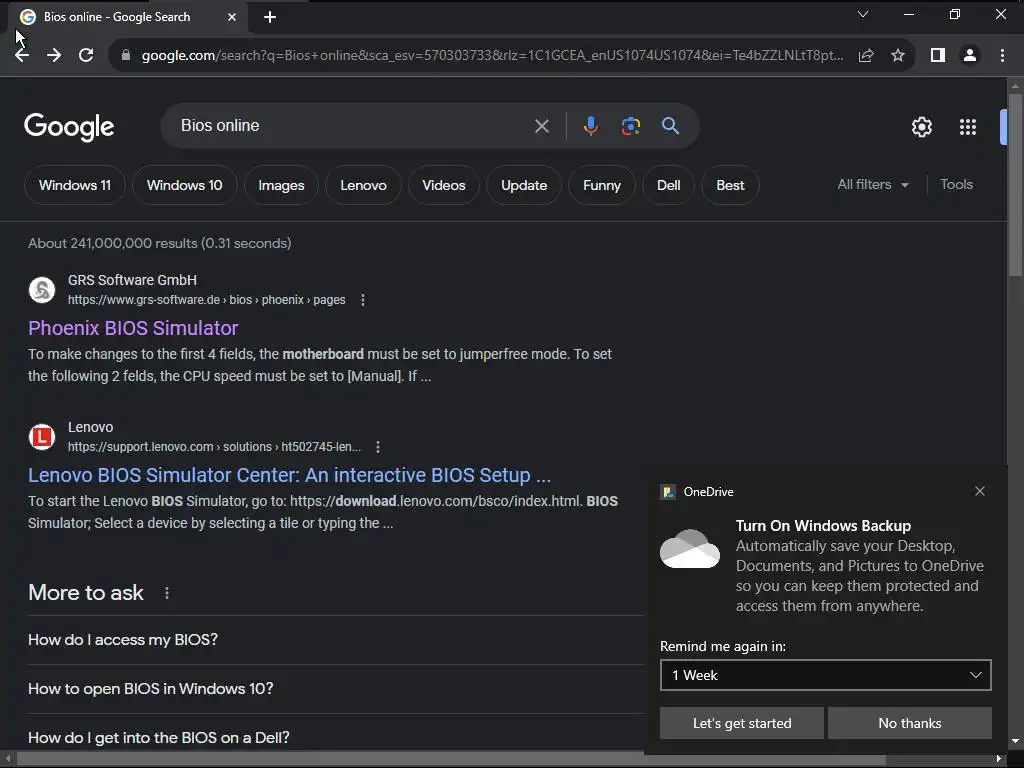1024x768 pixels.
Task: View site info via the padlock icon
Action: 126,56
